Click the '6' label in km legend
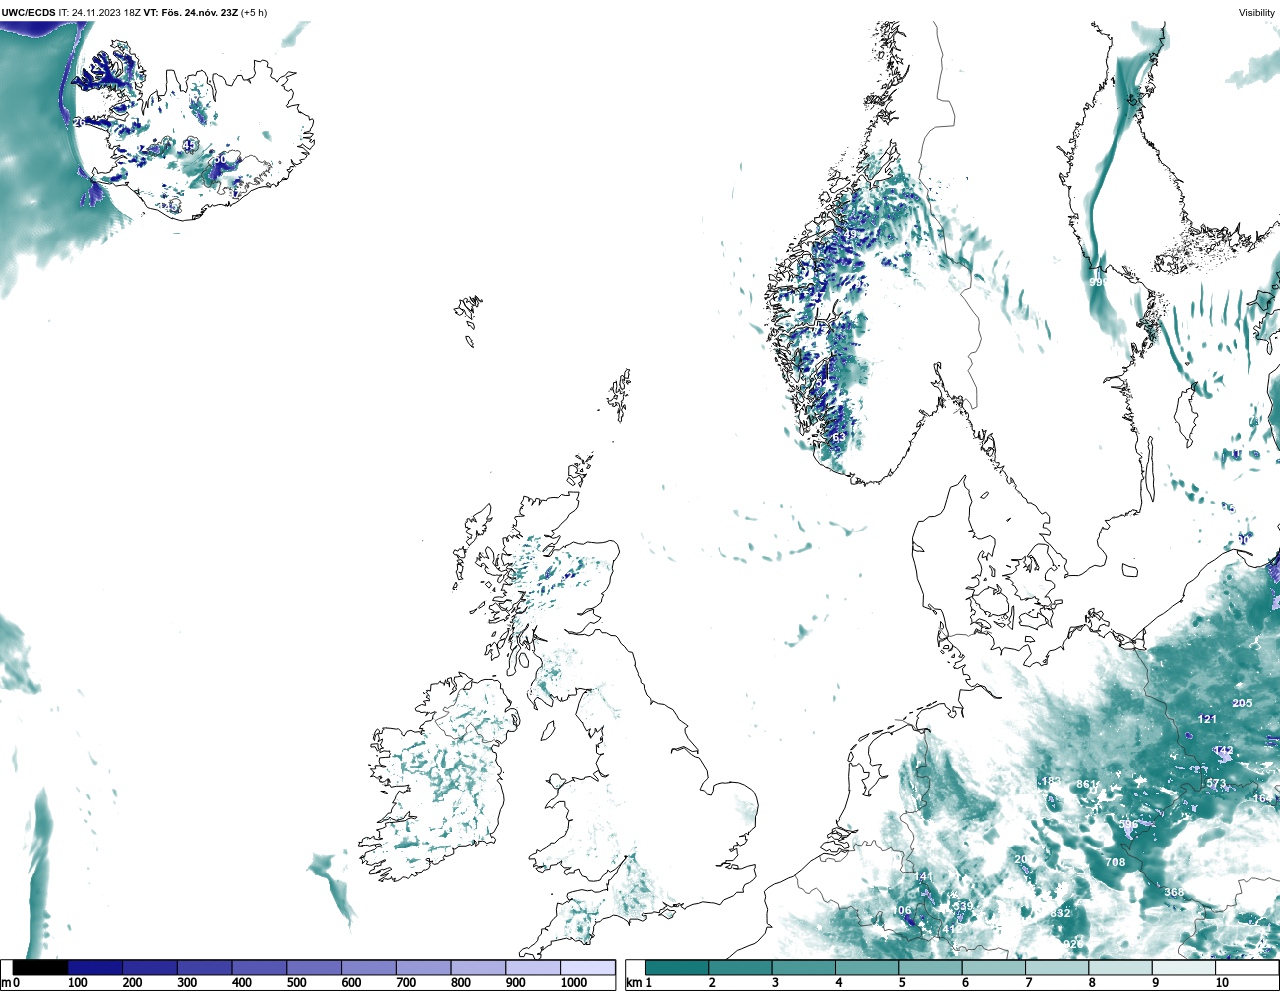 click(x=965, y=983)
